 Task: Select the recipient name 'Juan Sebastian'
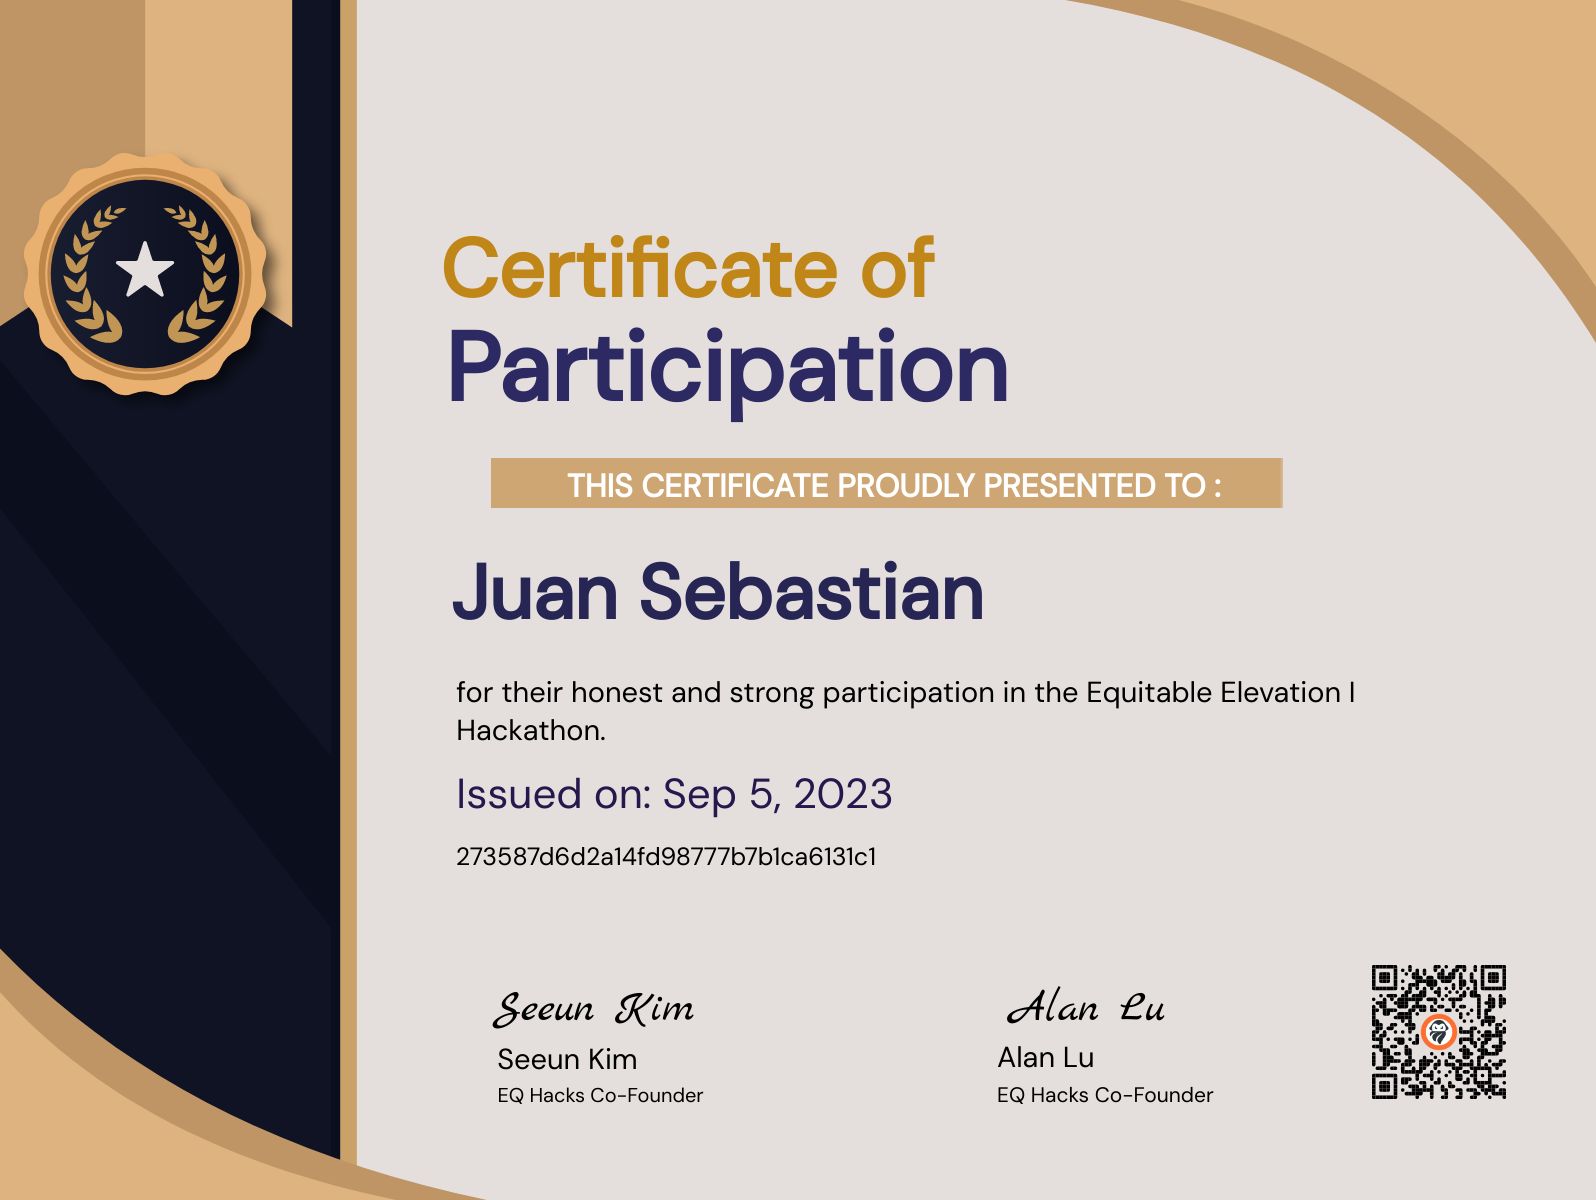point(718,592)
